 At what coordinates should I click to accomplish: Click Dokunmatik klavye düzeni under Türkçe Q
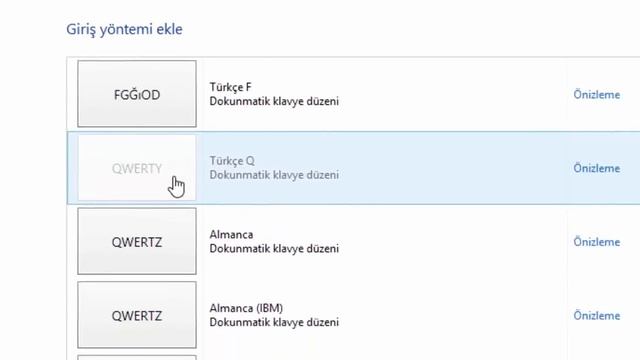point(274,175)
